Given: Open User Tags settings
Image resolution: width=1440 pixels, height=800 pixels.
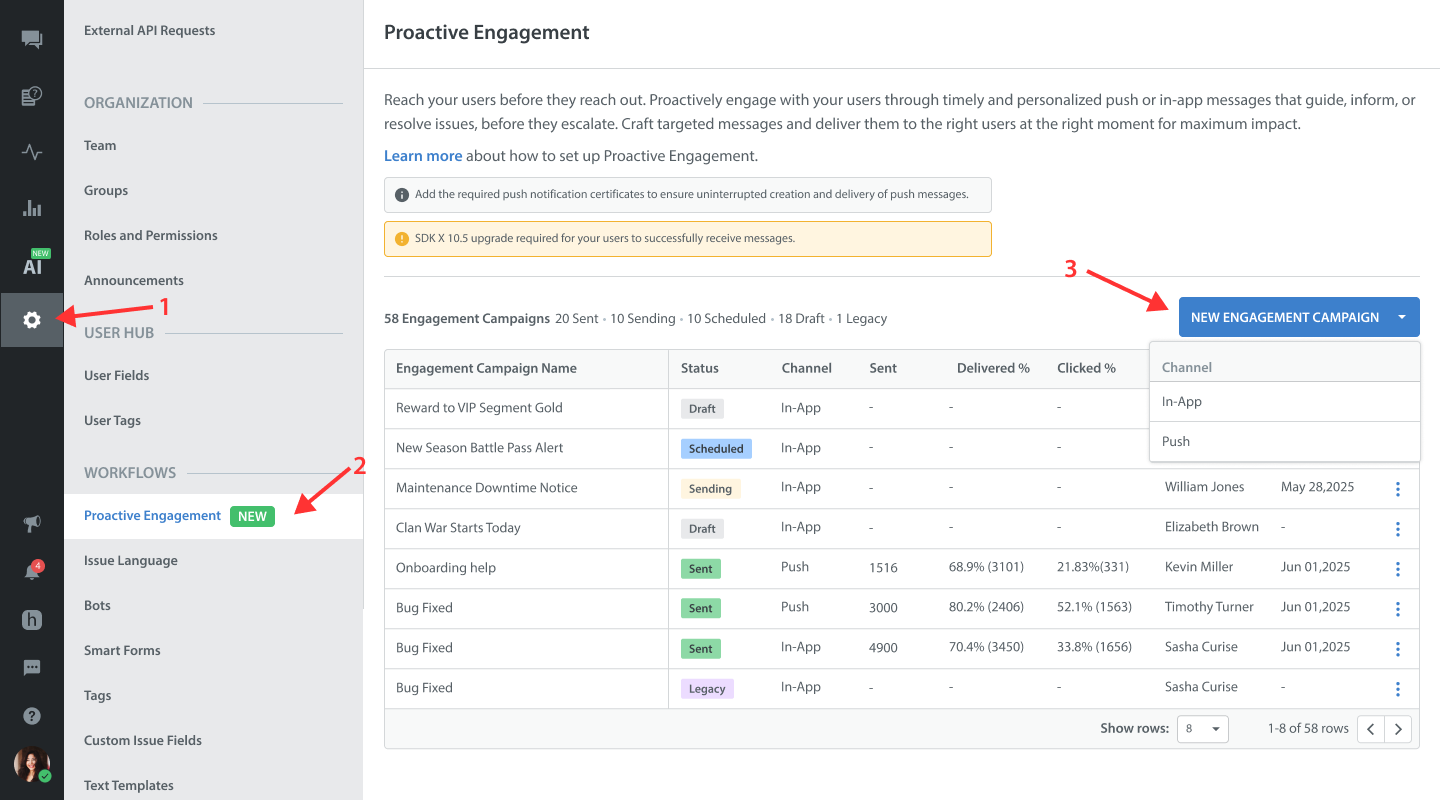Looking at the screenshot, I should coord(112,421).
